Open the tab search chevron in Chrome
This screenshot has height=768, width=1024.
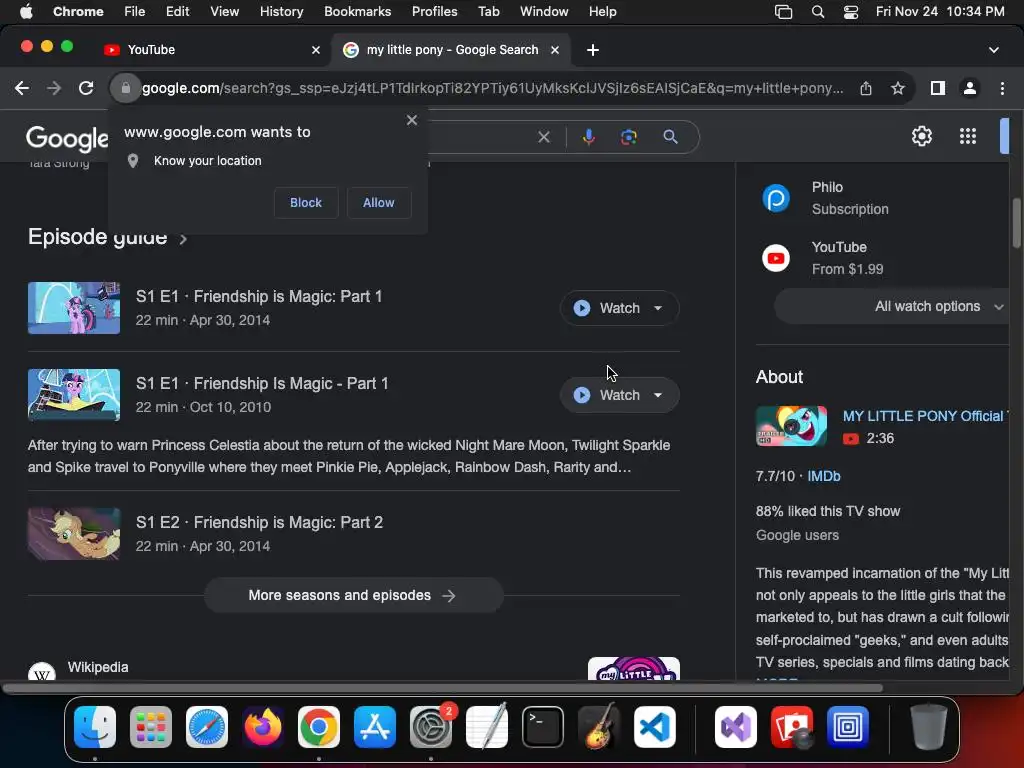click(993, 50)
